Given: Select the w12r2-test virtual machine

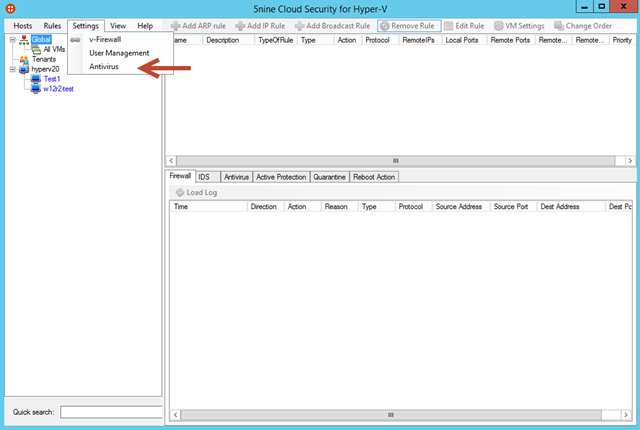Looking at the screenshot, I should [58, 89].
